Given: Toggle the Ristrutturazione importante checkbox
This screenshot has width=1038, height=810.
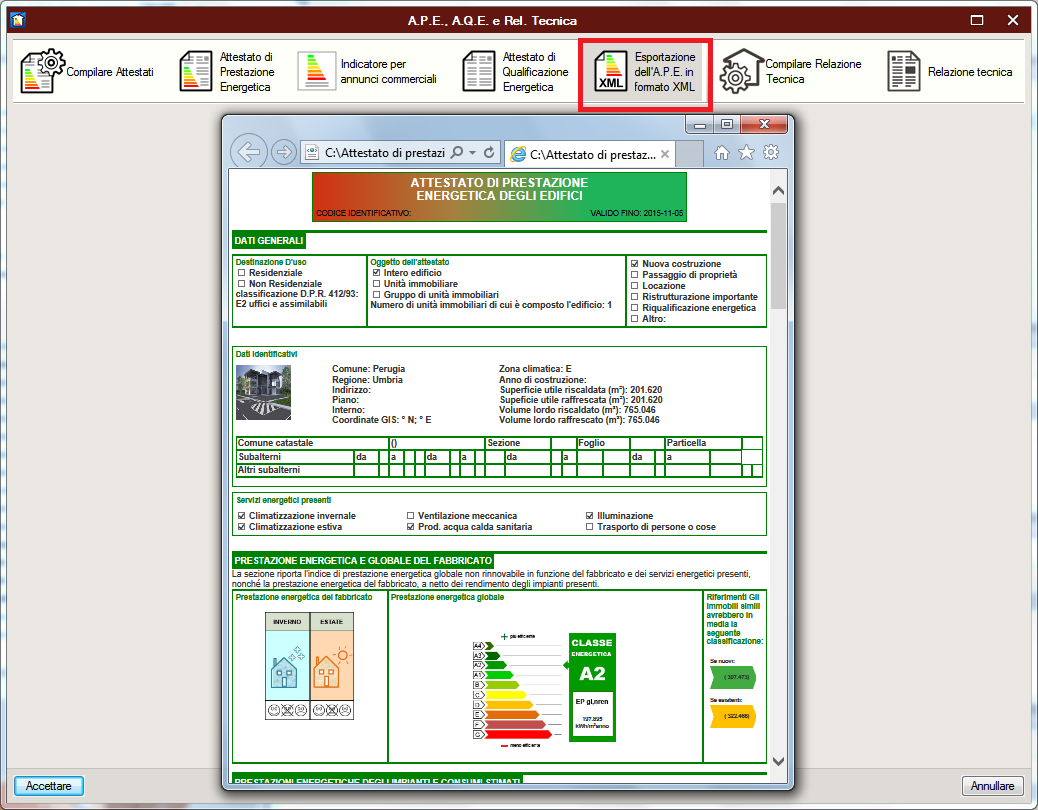Looking at the screenshot, I should [x=635, y=296].
